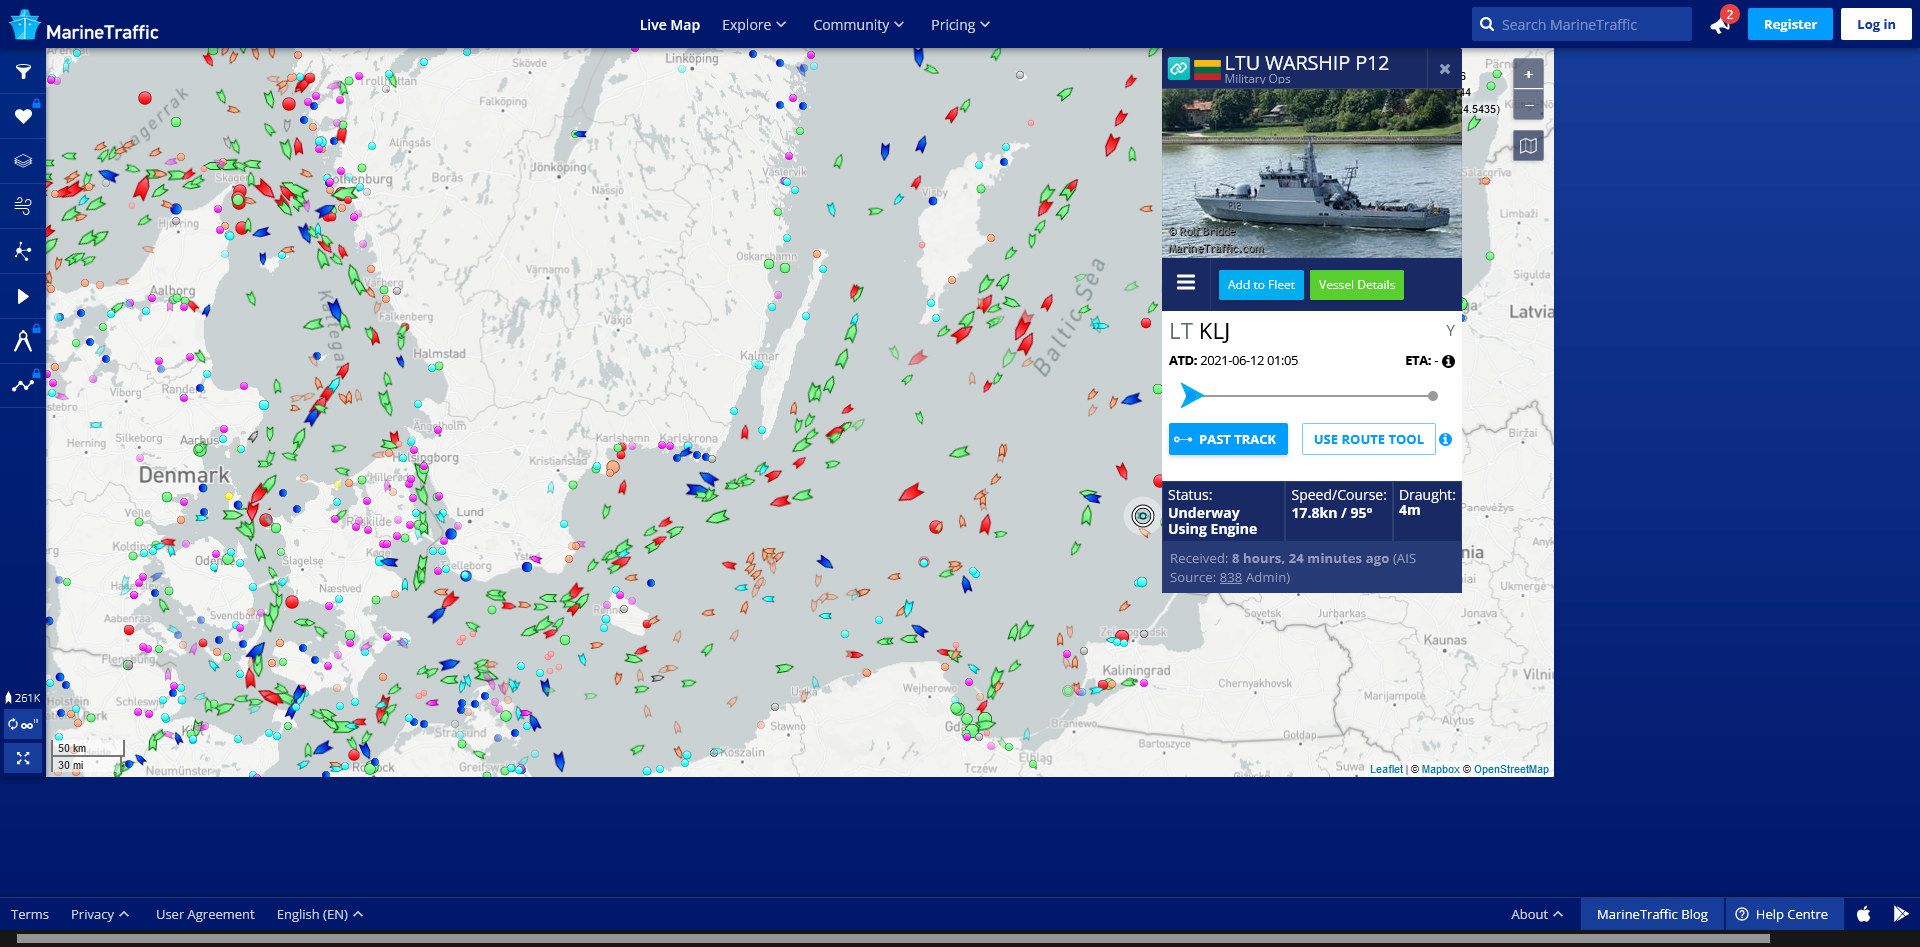Show the vessel PAST TRACK
The image size is (1920, 947).
coord(1228,439)
